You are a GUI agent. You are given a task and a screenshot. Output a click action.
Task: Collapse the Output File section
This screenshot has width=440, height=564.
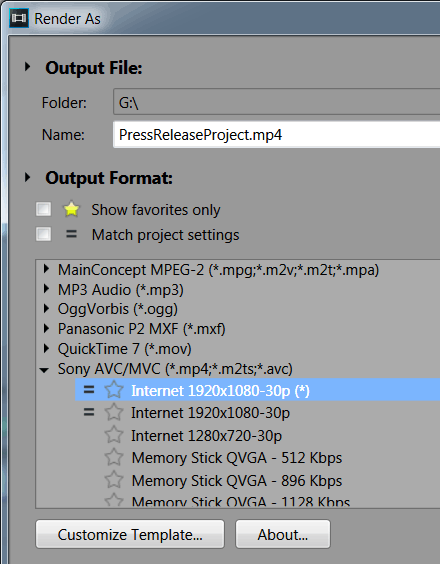click(27, 67)
